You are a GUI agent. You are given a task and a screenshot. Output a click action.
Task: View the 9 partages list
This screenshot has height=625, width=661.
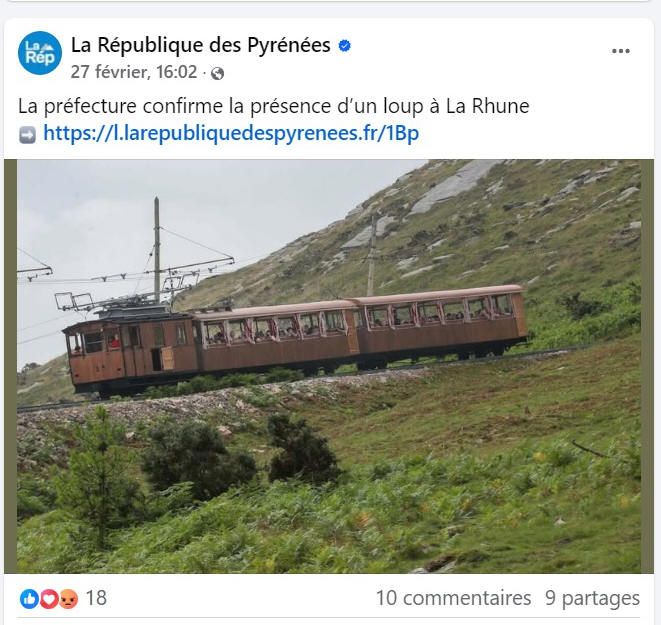click(x=592, y=598)
